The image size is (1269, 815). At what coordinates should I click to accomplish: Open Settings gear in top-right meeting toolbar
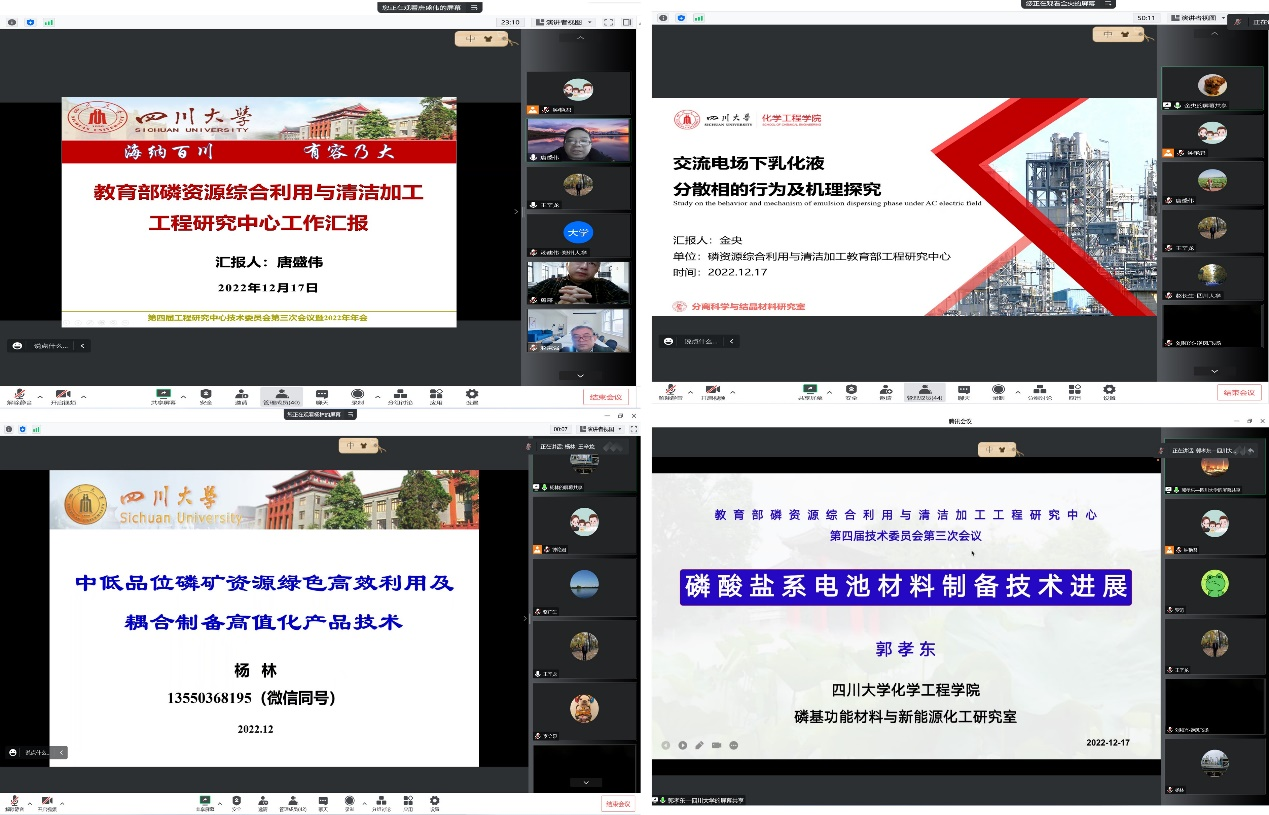click(x=1109, y=391)
